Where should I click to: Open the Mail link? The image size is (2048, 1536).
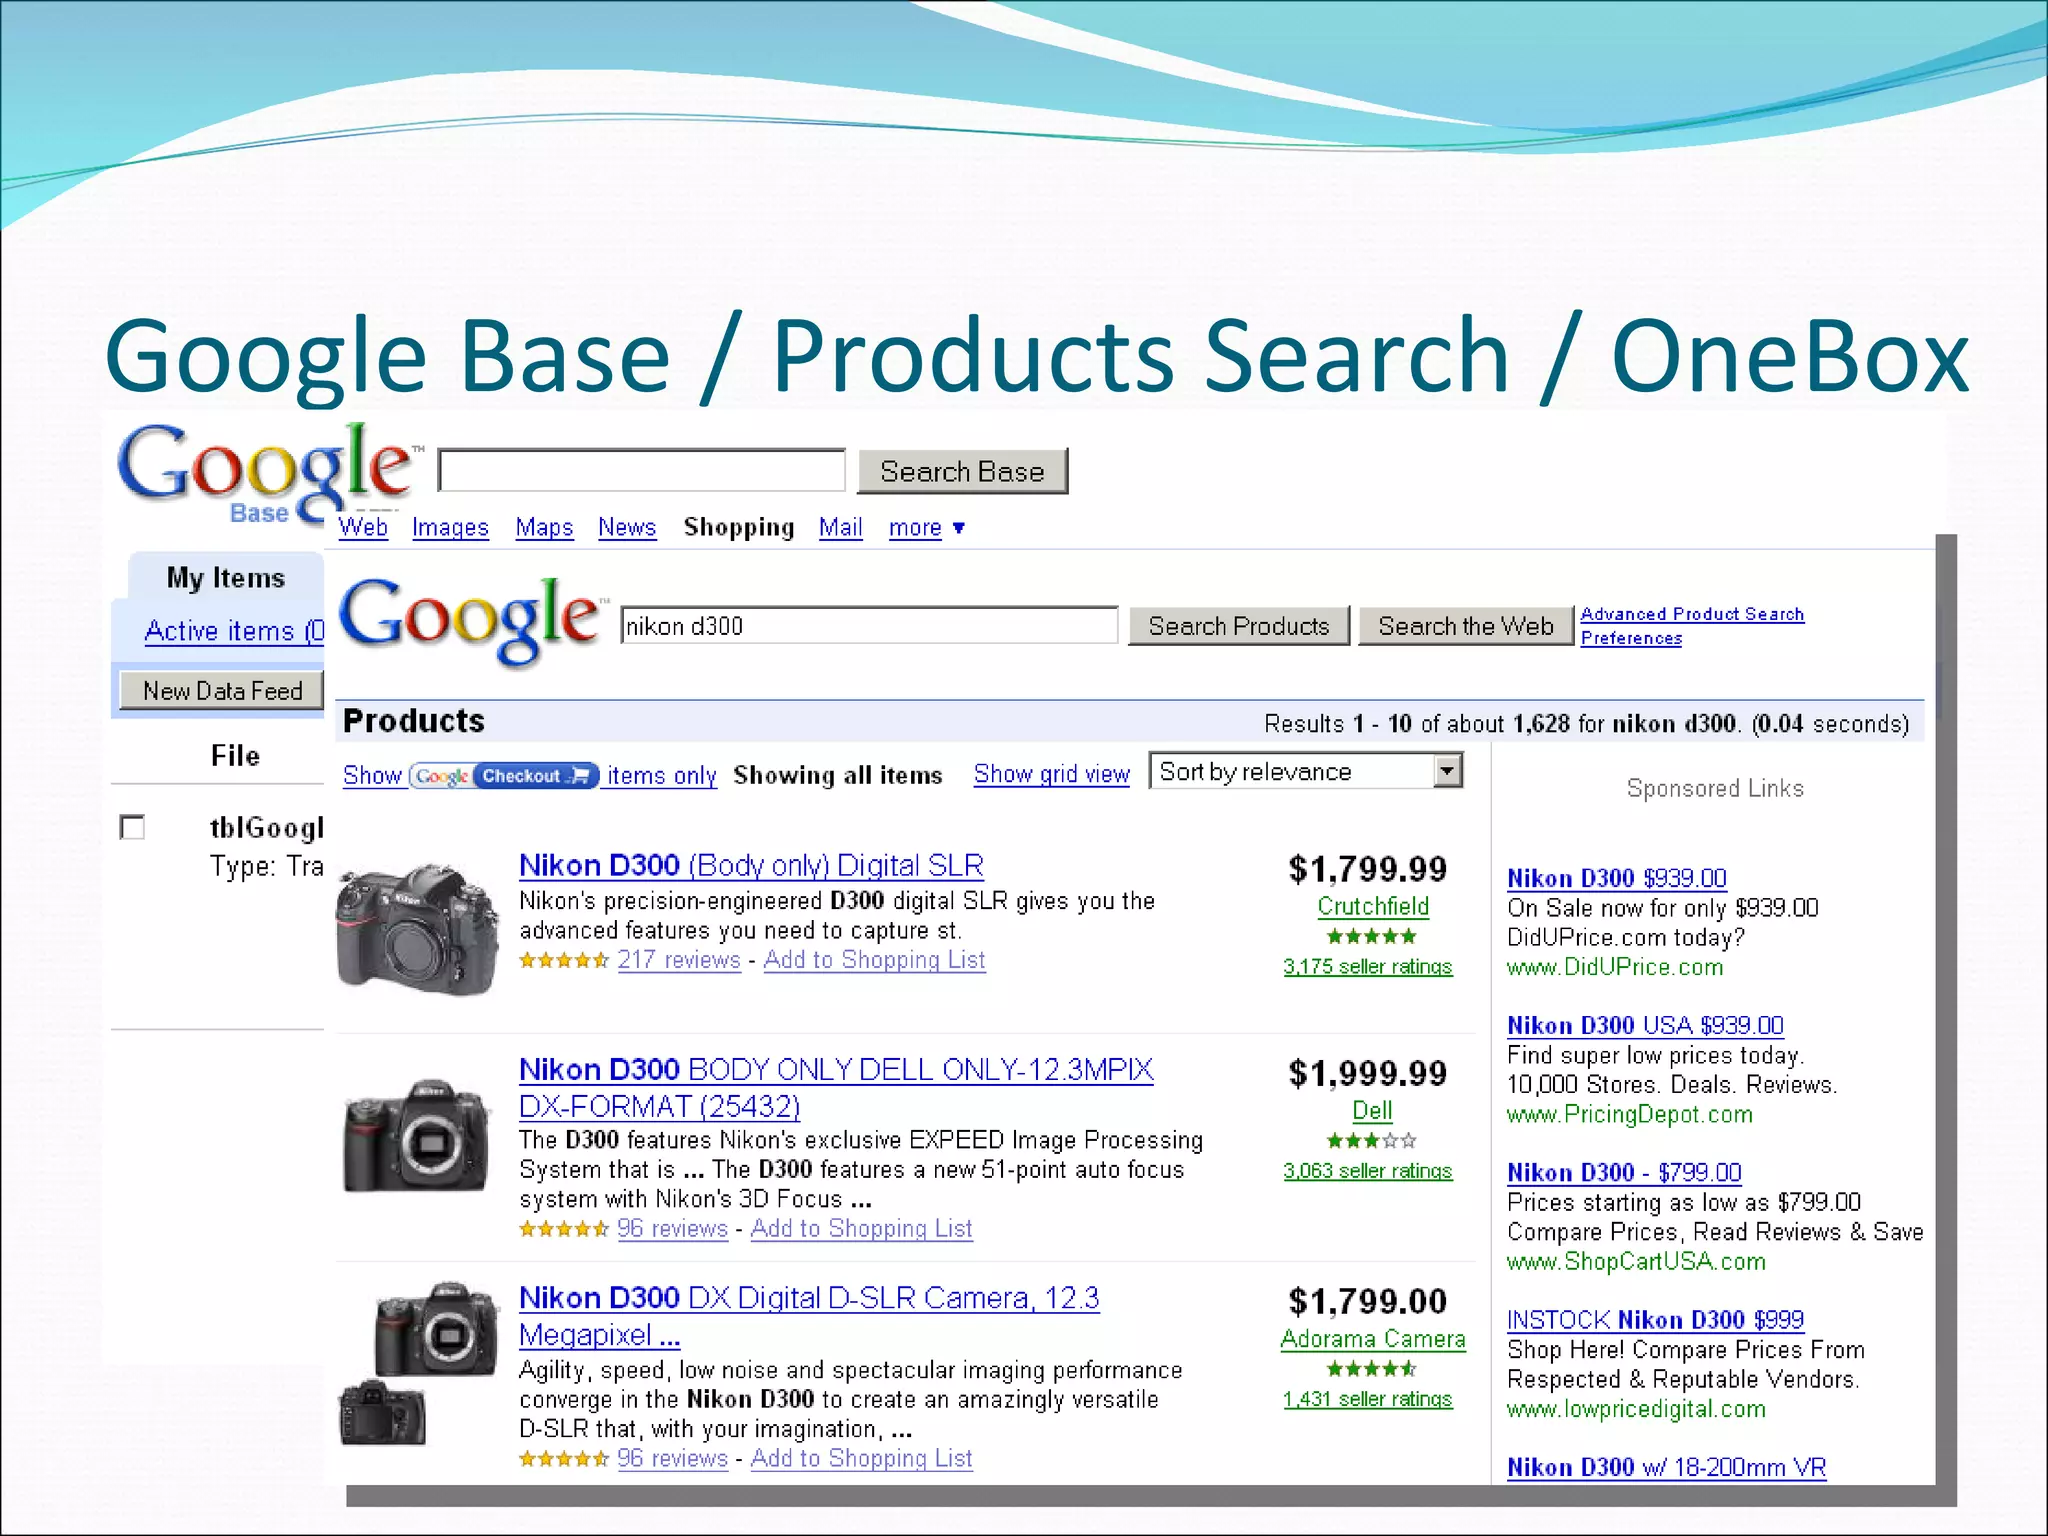pyautogui.click(x=841, y=527)
